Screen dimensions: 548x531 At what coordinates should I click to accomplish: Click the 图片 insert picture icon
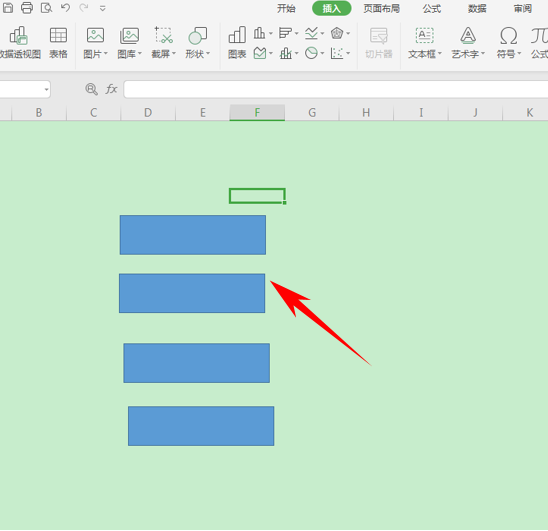pyautogui.click(x=95, y=36)
